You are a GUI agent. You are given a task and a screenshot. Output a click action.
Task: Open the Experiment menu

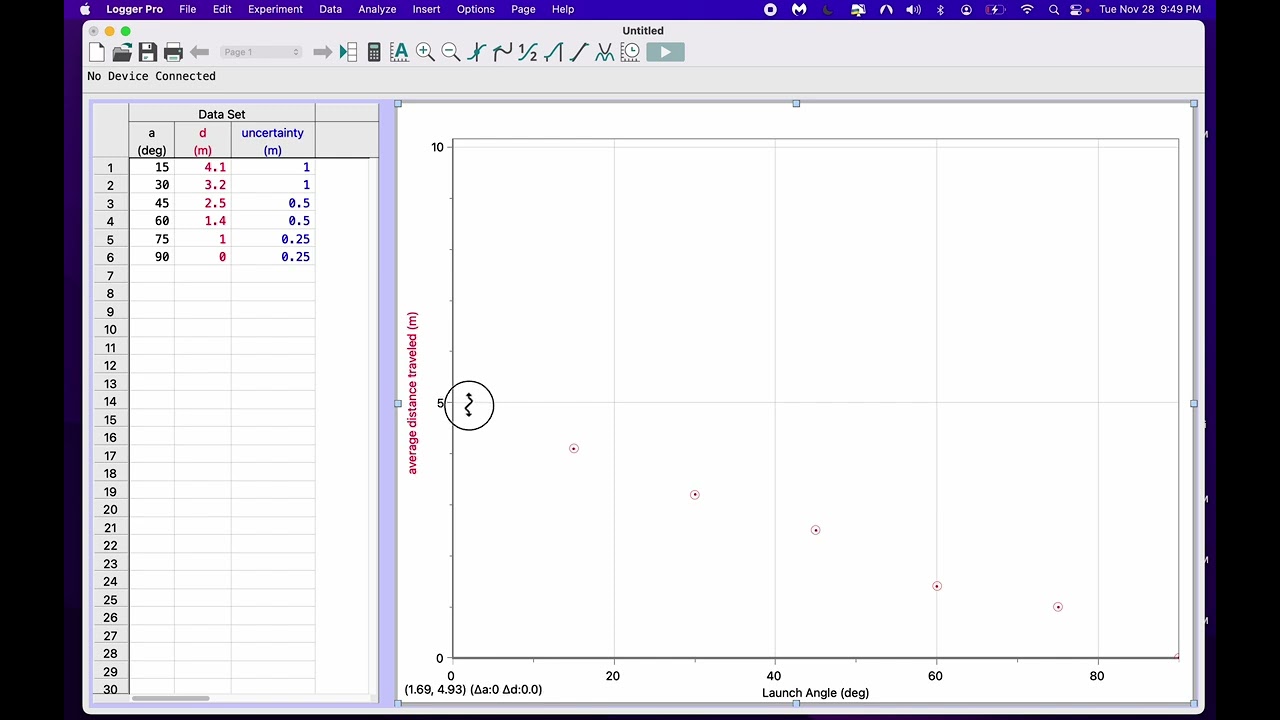pos(275,9)
